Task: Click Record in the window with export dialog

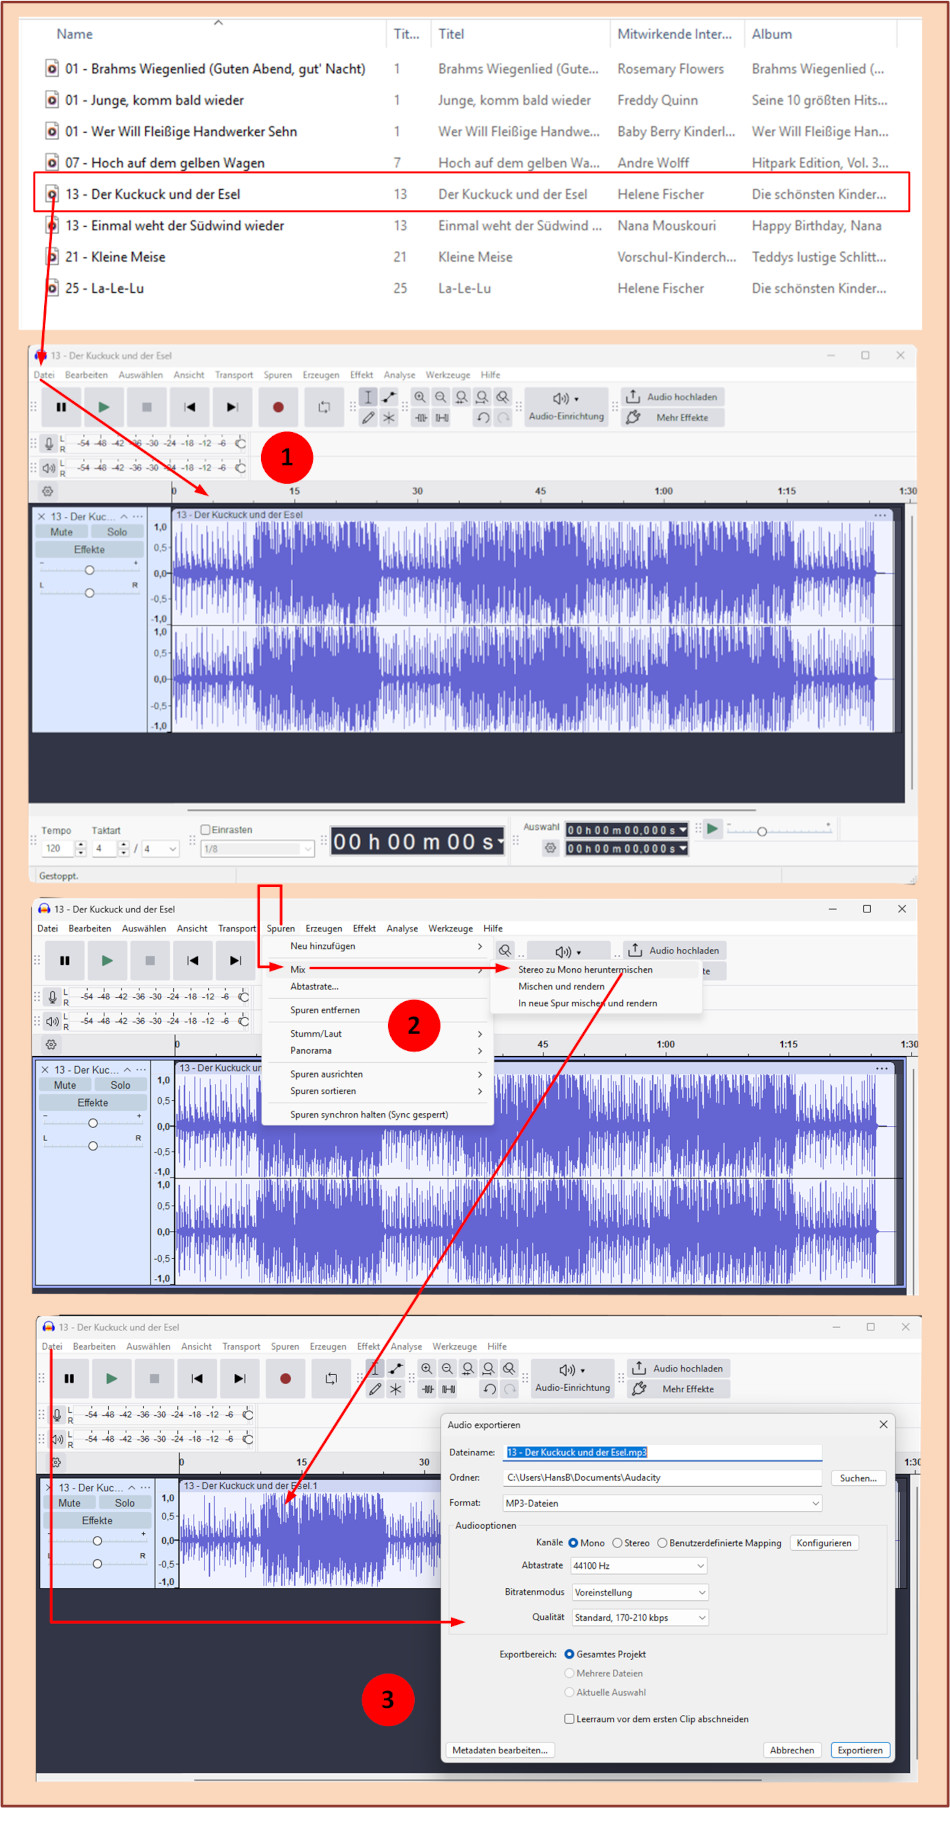Action: pos(285,1378)
